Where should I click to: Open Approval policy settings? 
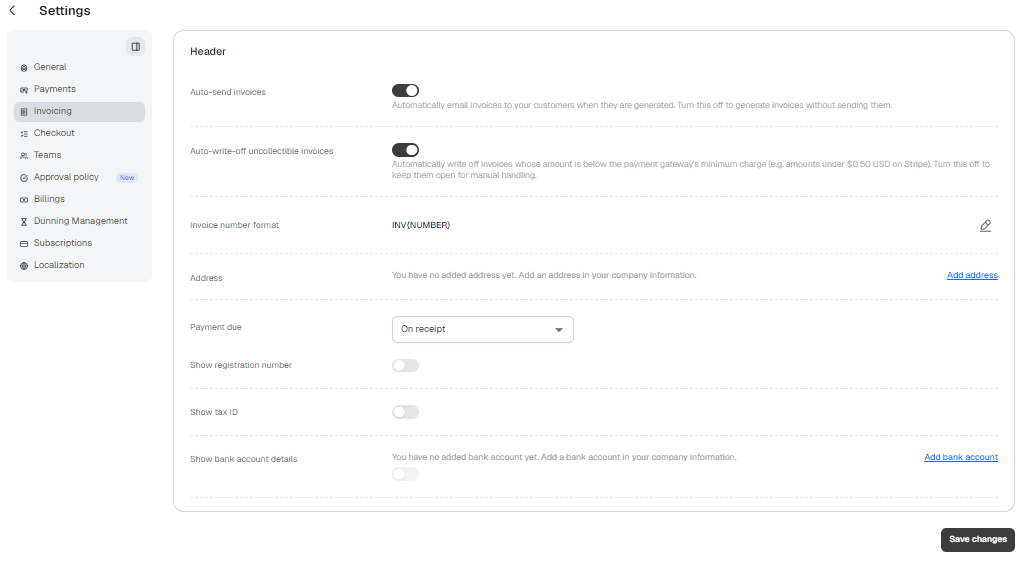(x=79, y=177)
